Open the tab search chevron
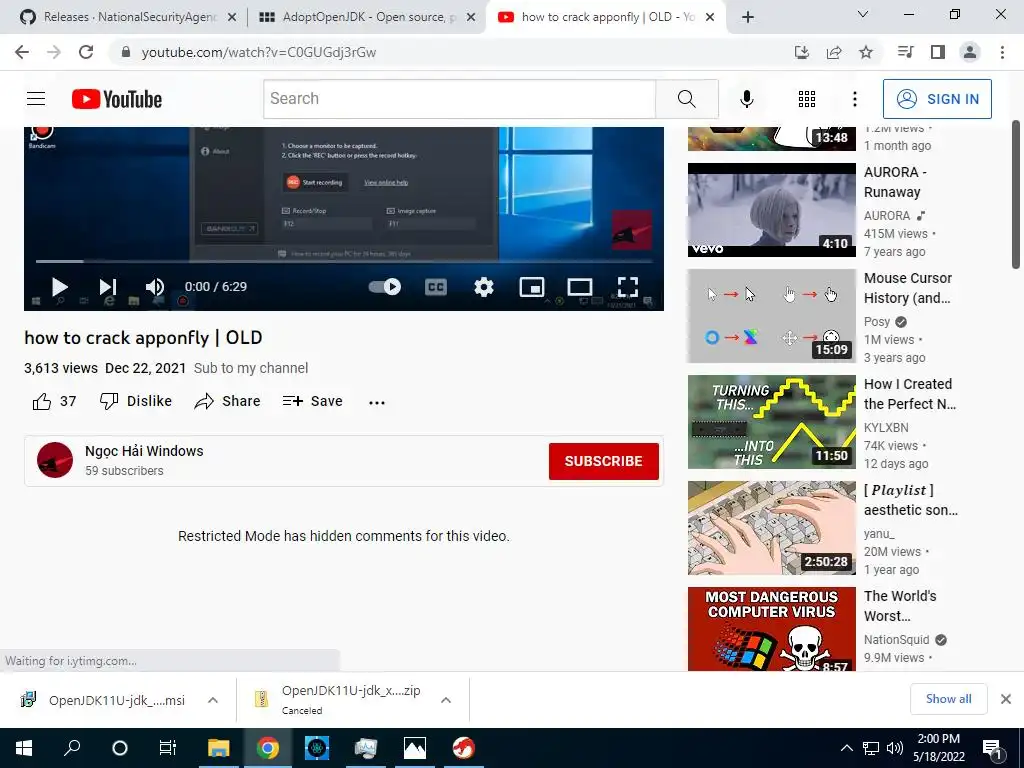The width and height of the screenshot is (1024, 768). point(863,14)
